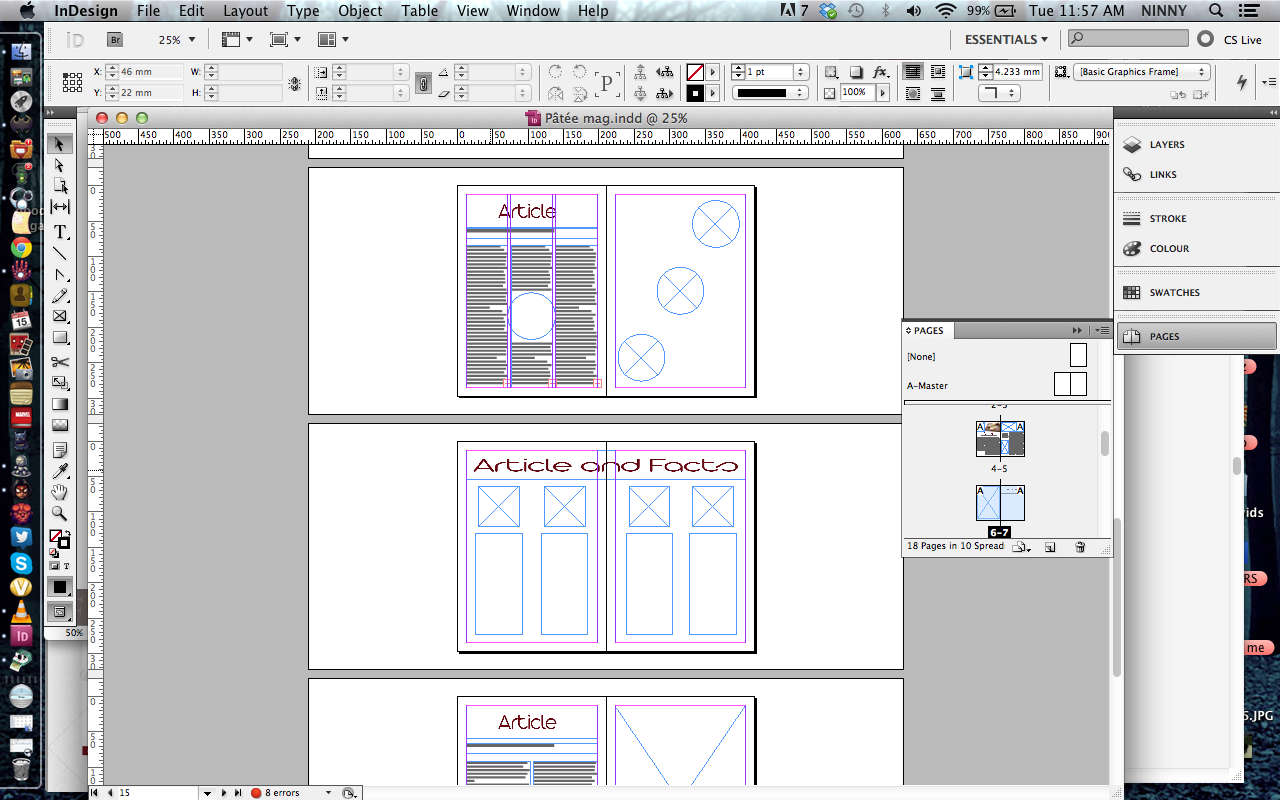Toggle the view mode button in toolbox
Screen dimensions: 1280x800
(x=60, y=611)
